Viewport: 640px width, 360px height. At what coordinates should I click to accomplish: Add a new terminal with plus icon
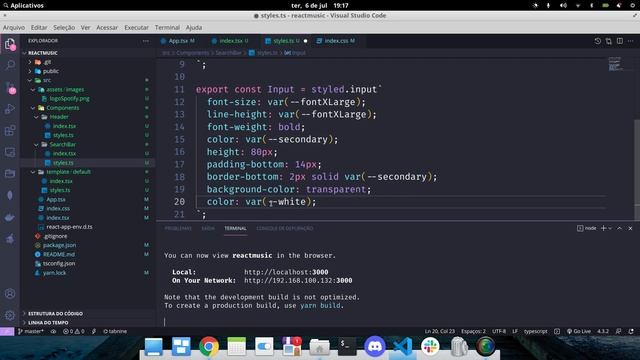603,228
